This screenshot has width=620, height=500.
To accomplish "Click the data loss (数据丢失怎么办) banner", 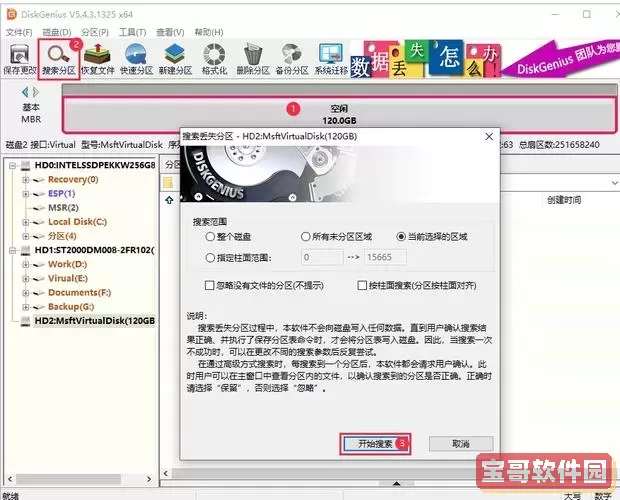I will pos(425,58).
